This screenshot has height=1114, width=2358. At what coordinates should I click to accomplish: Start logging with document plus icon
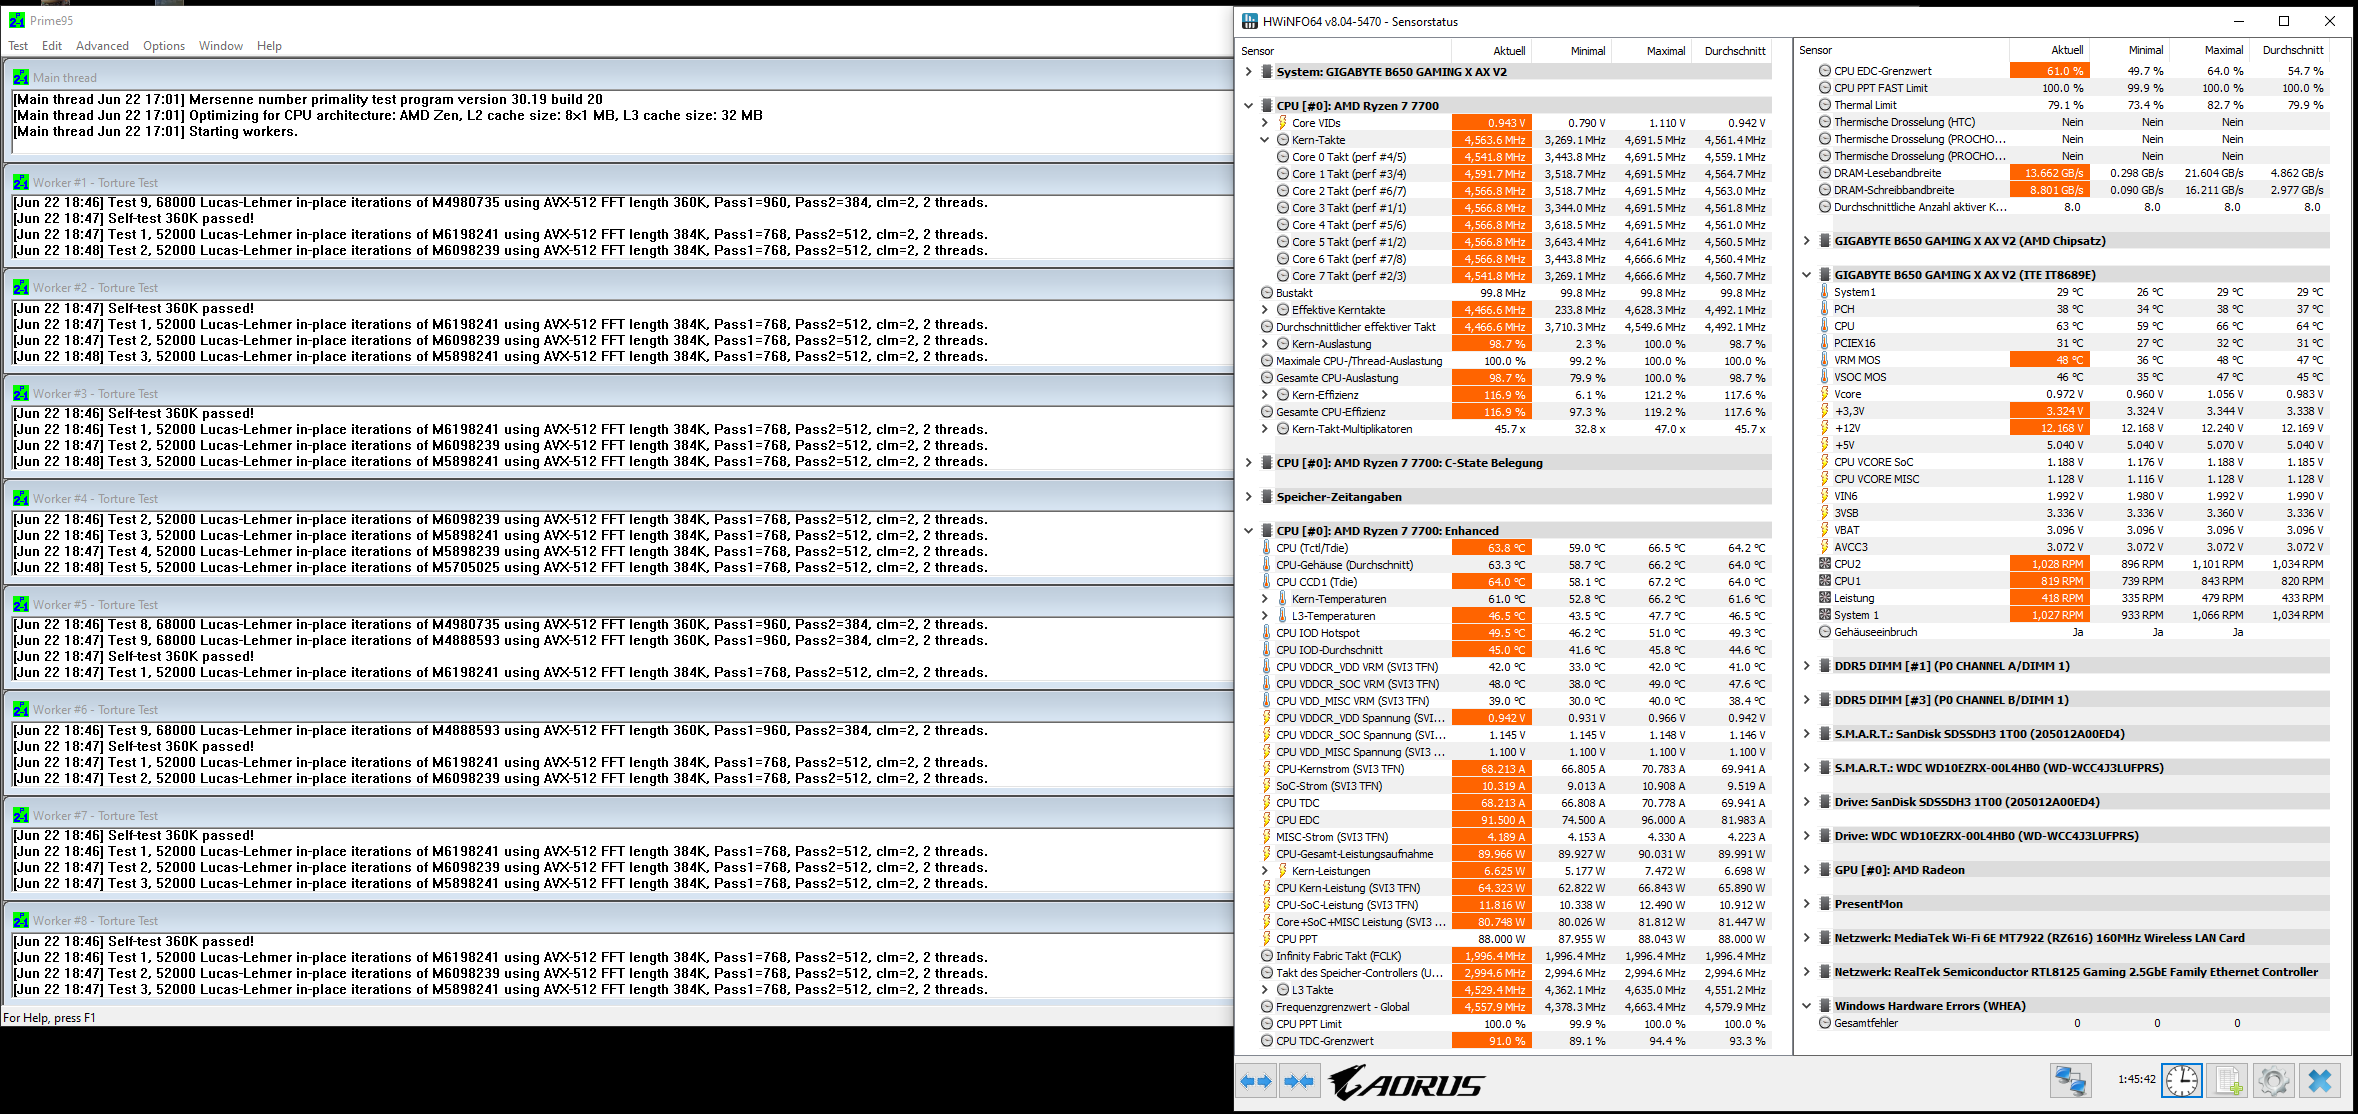click(2228, 1081)
